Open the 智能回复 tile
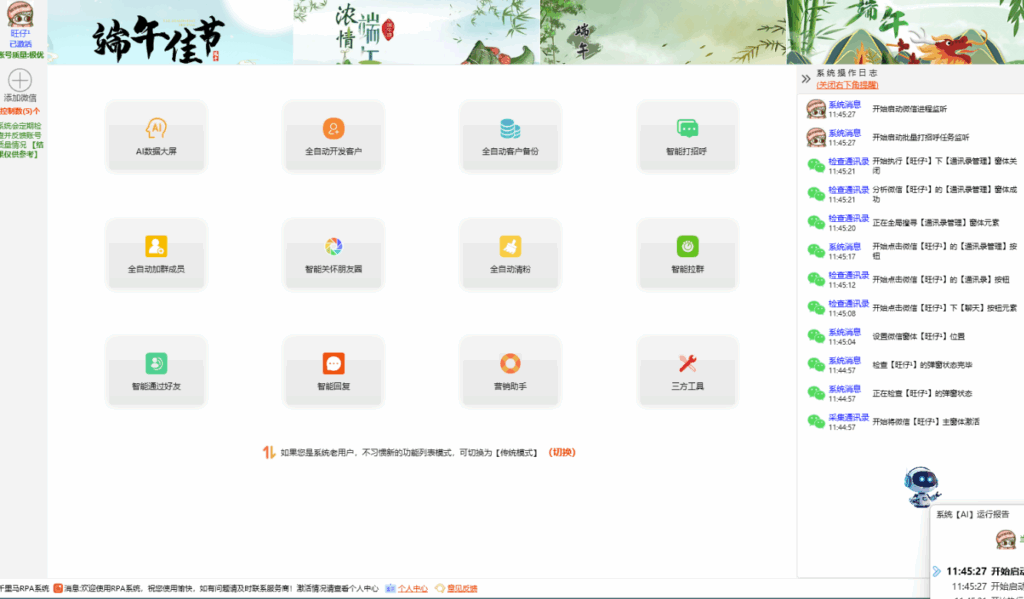The height and width of the screenshot is (599, 1024). (333, 372)
